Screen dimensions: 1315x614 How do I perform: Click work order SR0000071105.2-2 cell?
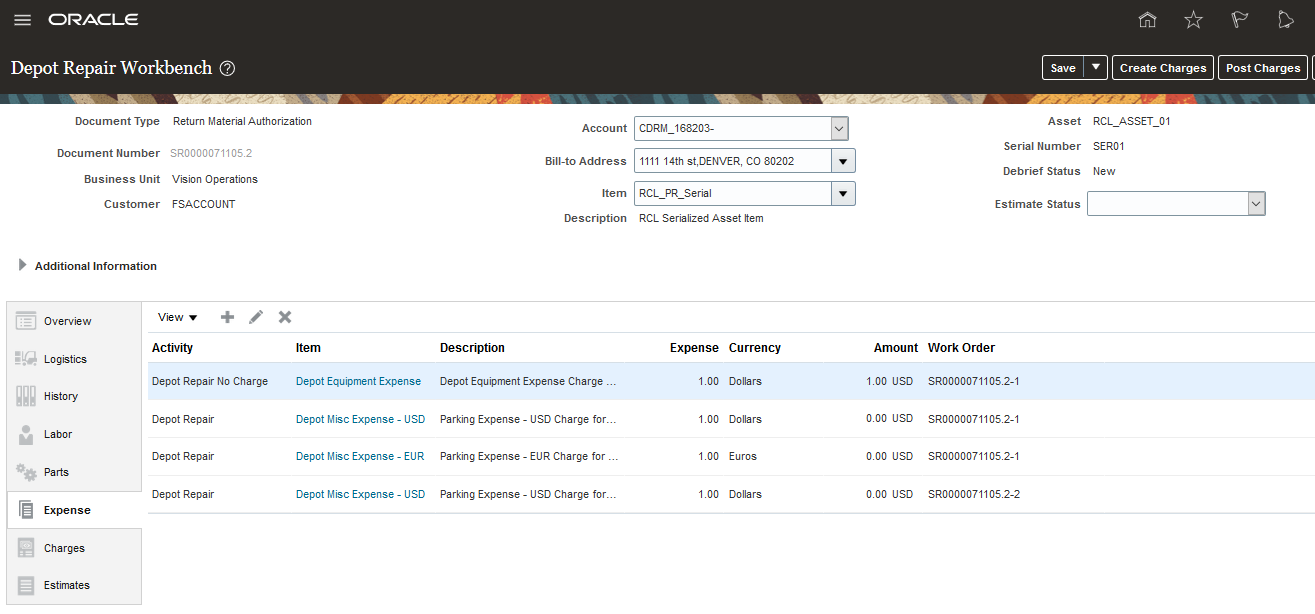974,494
